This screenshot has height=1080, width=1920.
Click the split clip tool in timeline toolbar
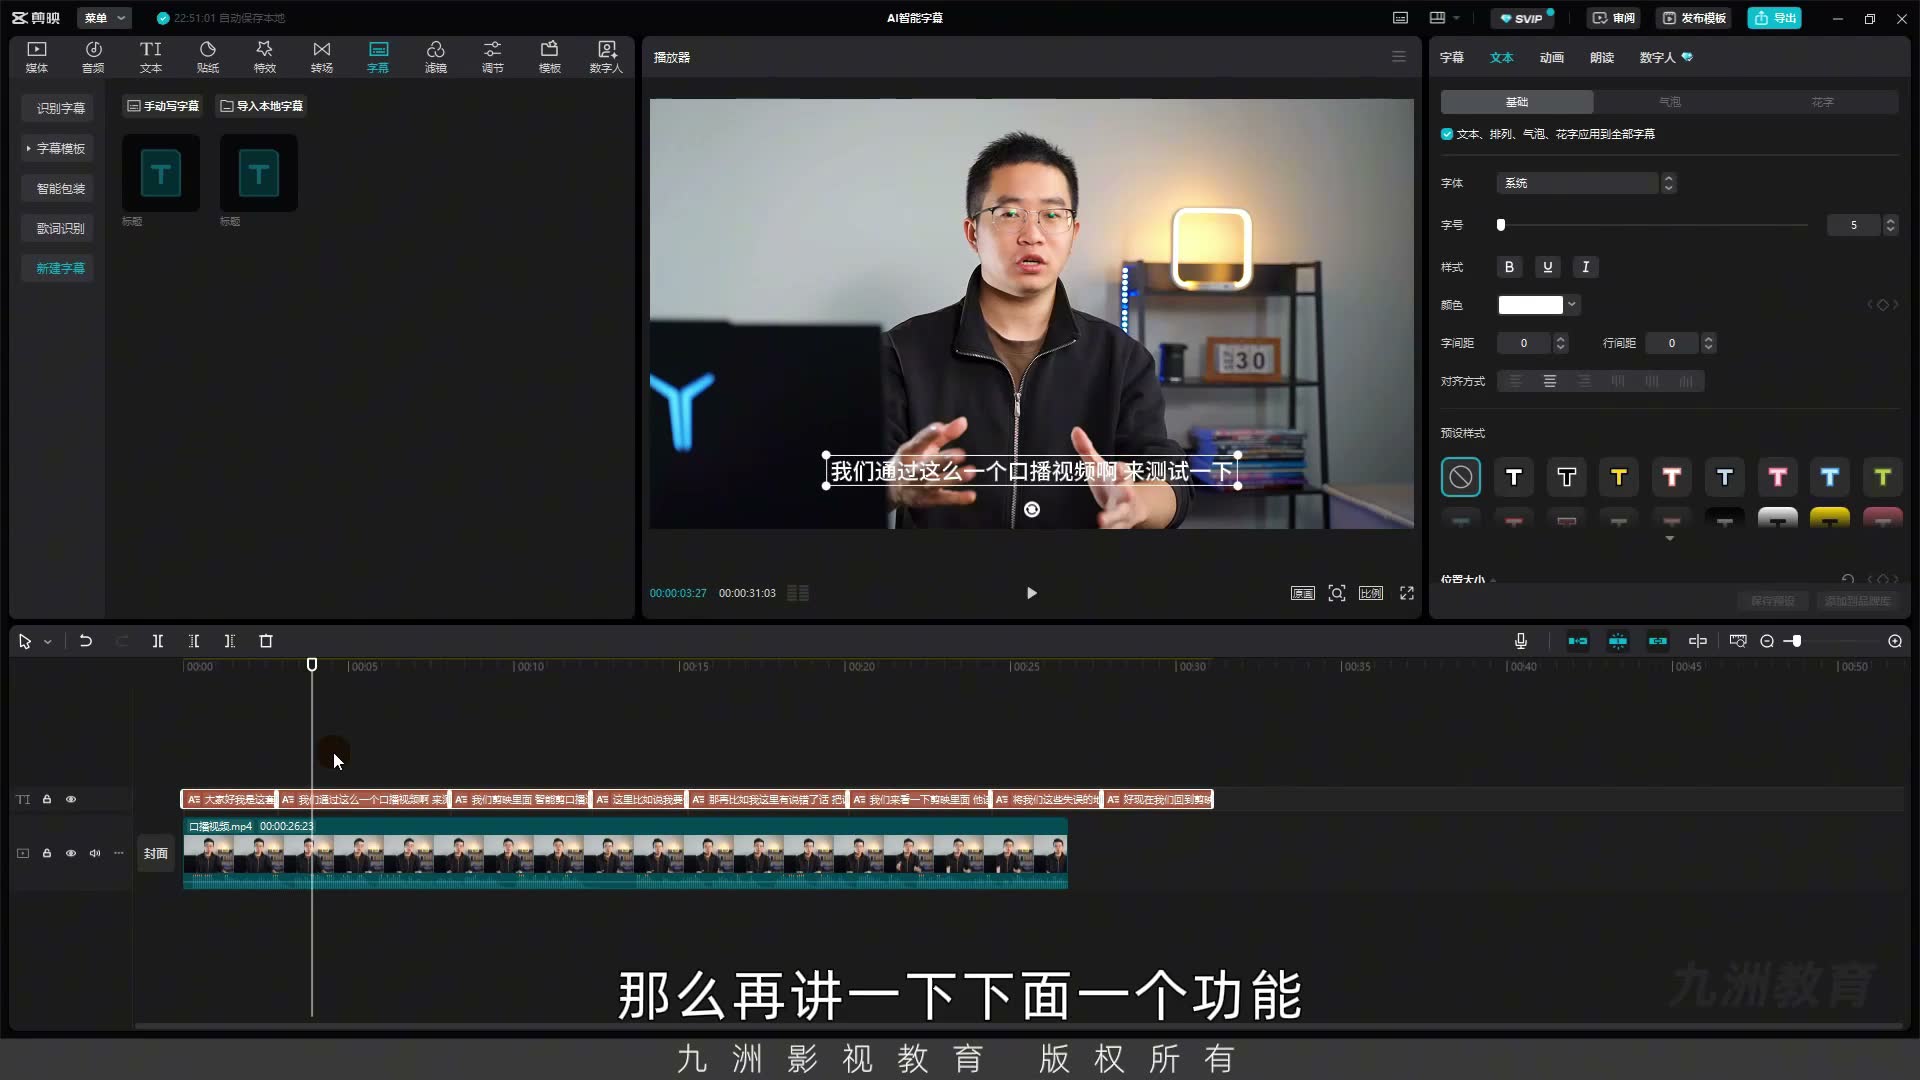[157, 641]
